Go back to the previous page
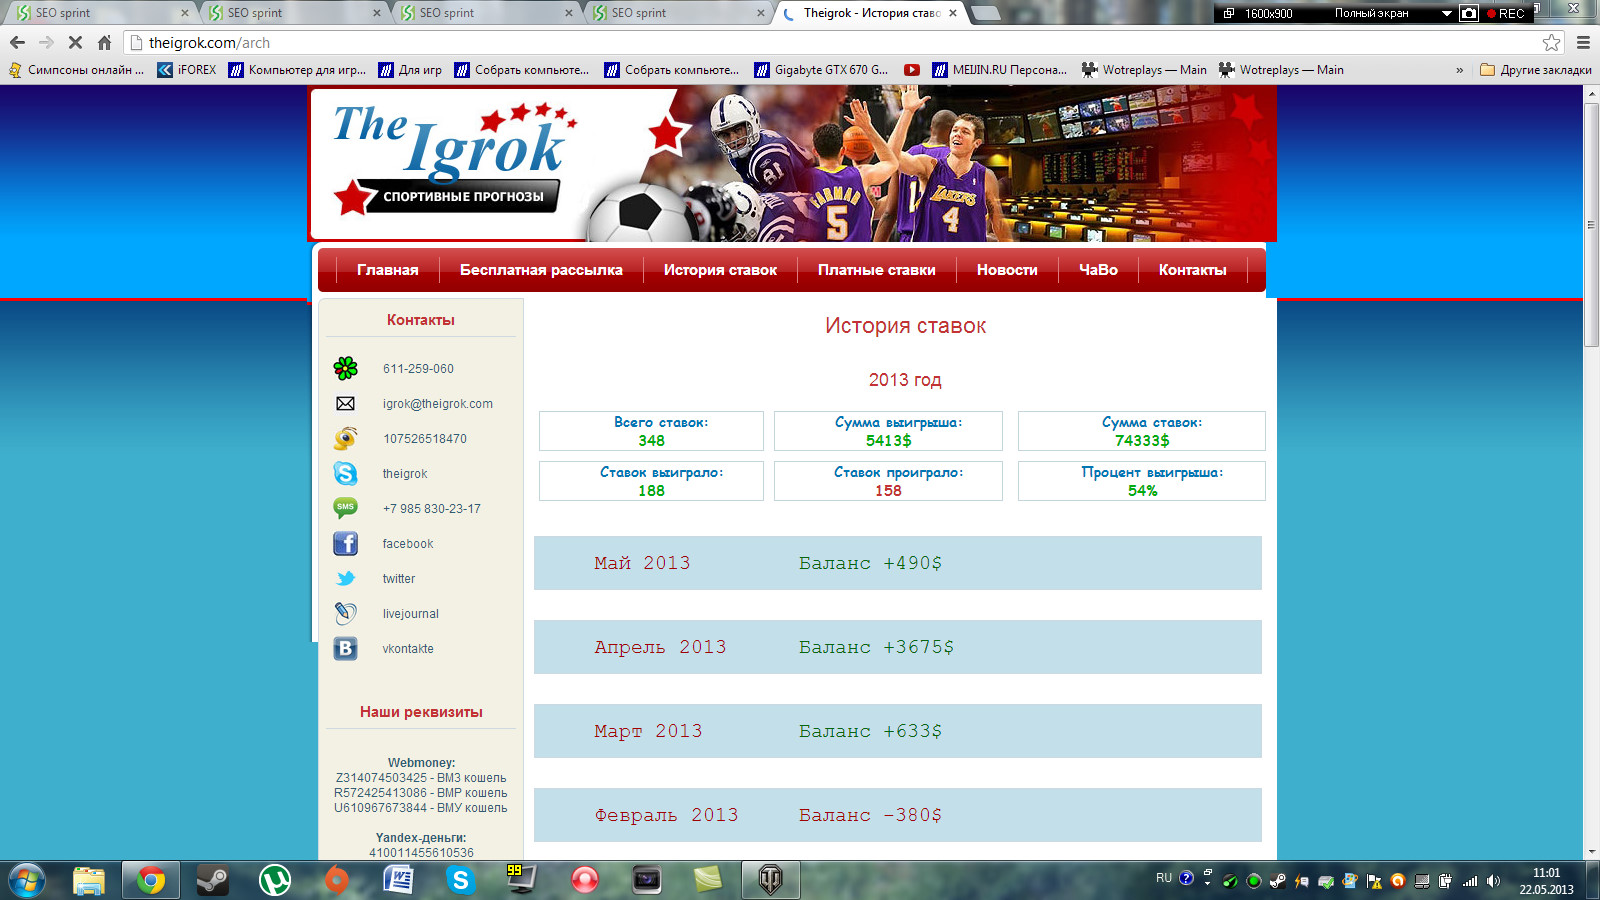Image resolution: width=1600 pixels, height=900 pixels. coord(17,42)
